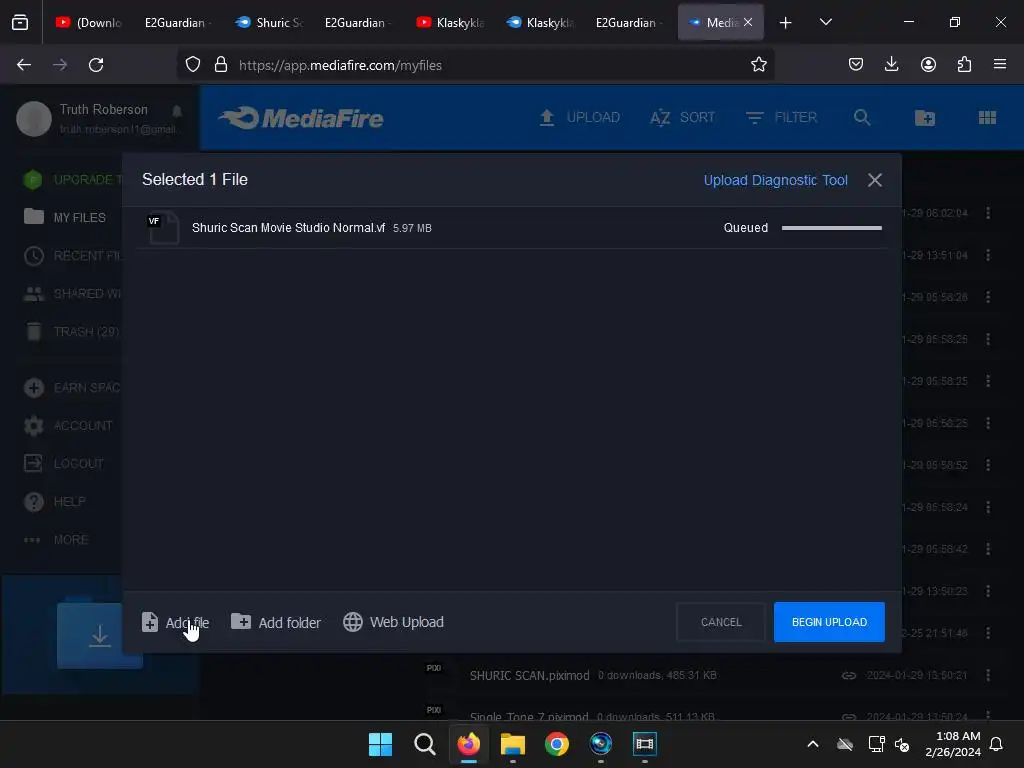Open the extensions puzzle icon
This screenshot has width=1024, height=768.
[x=964, y=65]
